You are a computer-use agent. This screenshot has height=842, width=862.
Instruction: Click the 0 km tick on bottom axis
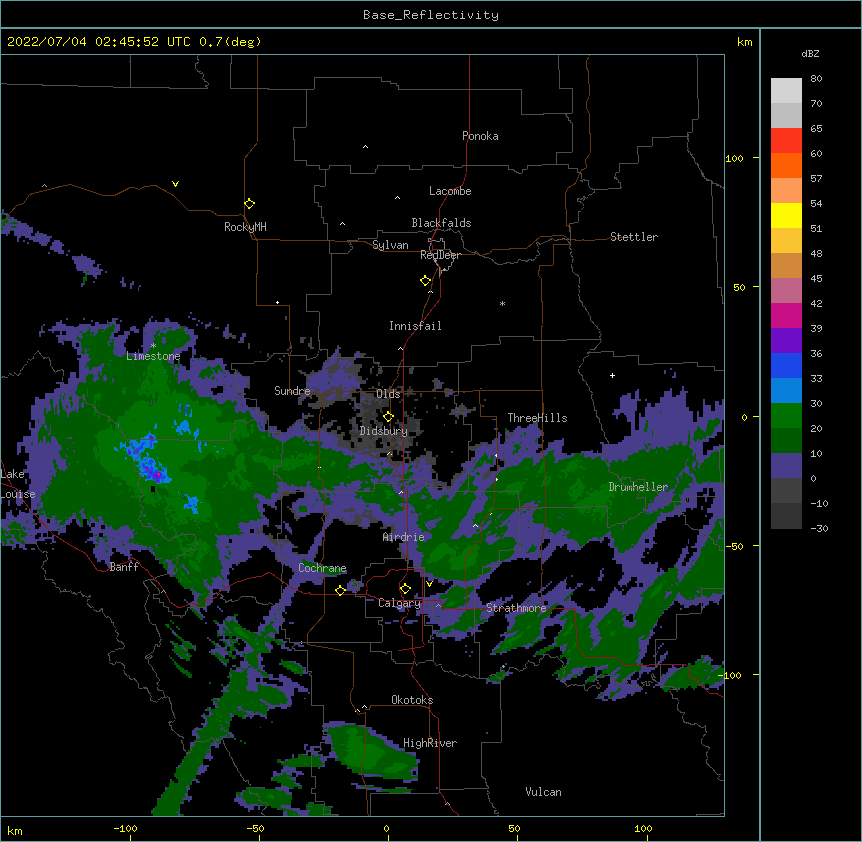[x=386, y=828]
